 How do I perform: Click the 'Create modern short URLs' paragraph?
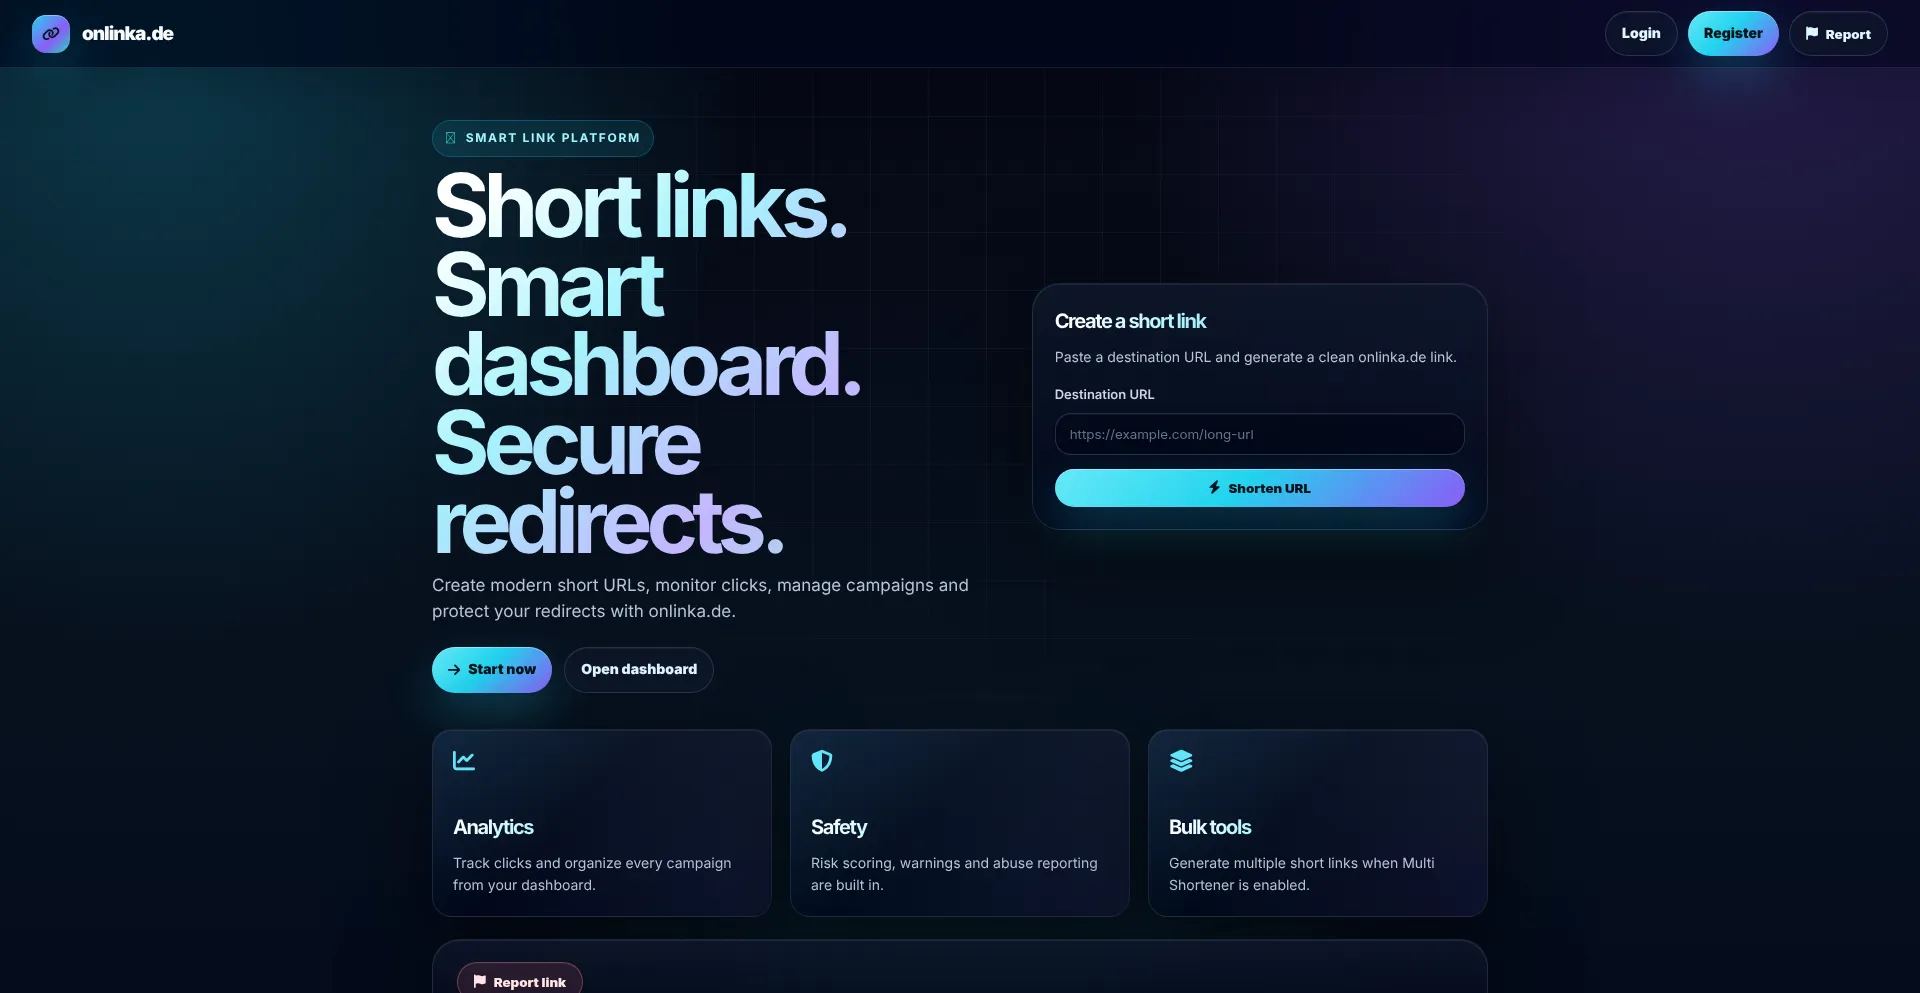point(700,598)
